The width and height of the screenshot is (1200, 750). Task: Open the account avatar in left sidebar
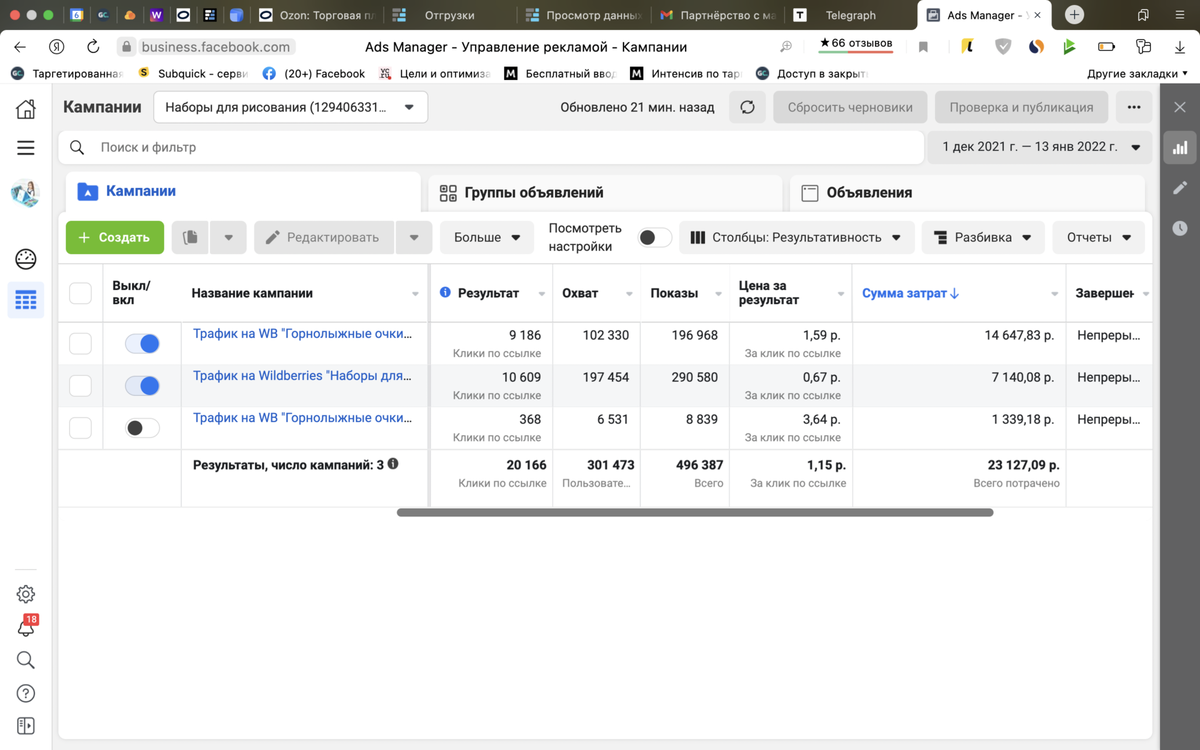pos(25,193)
